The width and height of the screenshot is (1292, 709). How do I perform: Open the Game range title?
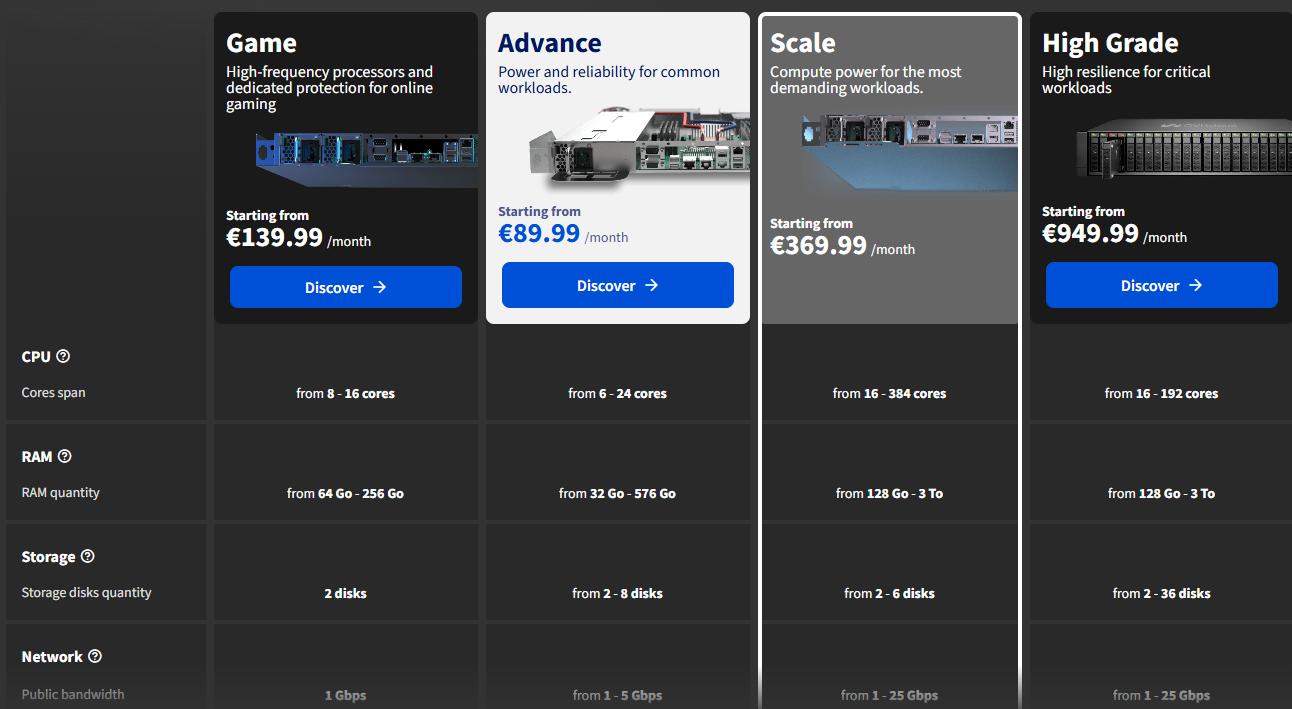point(261,43)
